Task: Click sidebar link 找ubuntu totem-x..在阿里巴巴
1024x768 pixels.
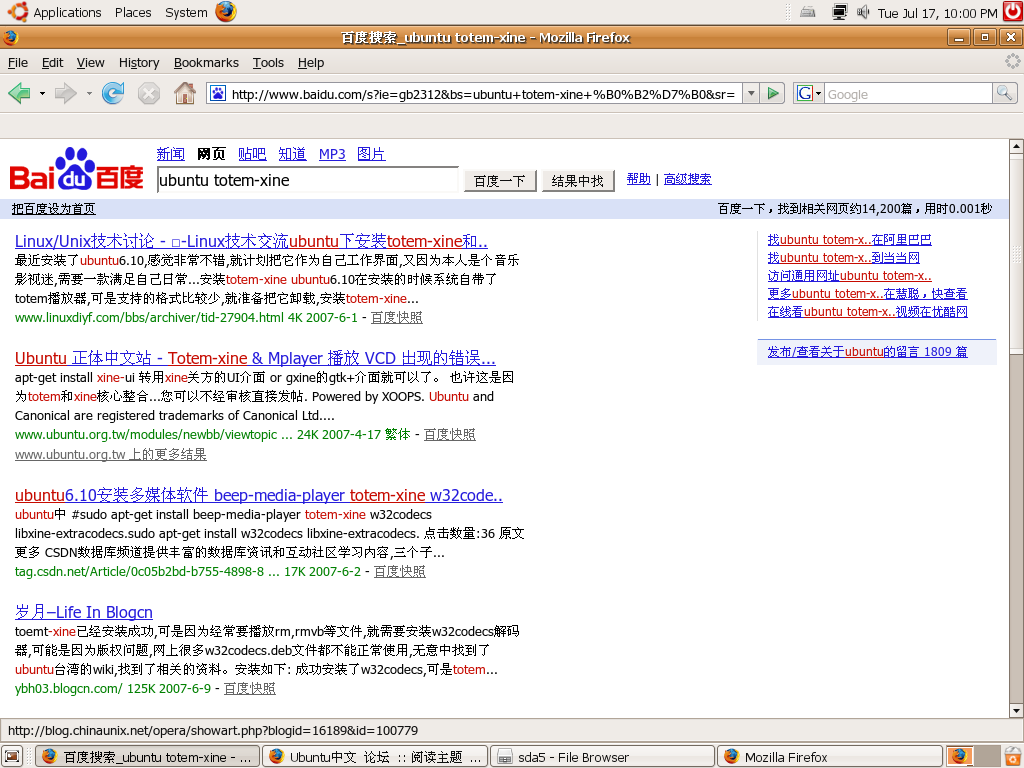Action: click(849, 240)
